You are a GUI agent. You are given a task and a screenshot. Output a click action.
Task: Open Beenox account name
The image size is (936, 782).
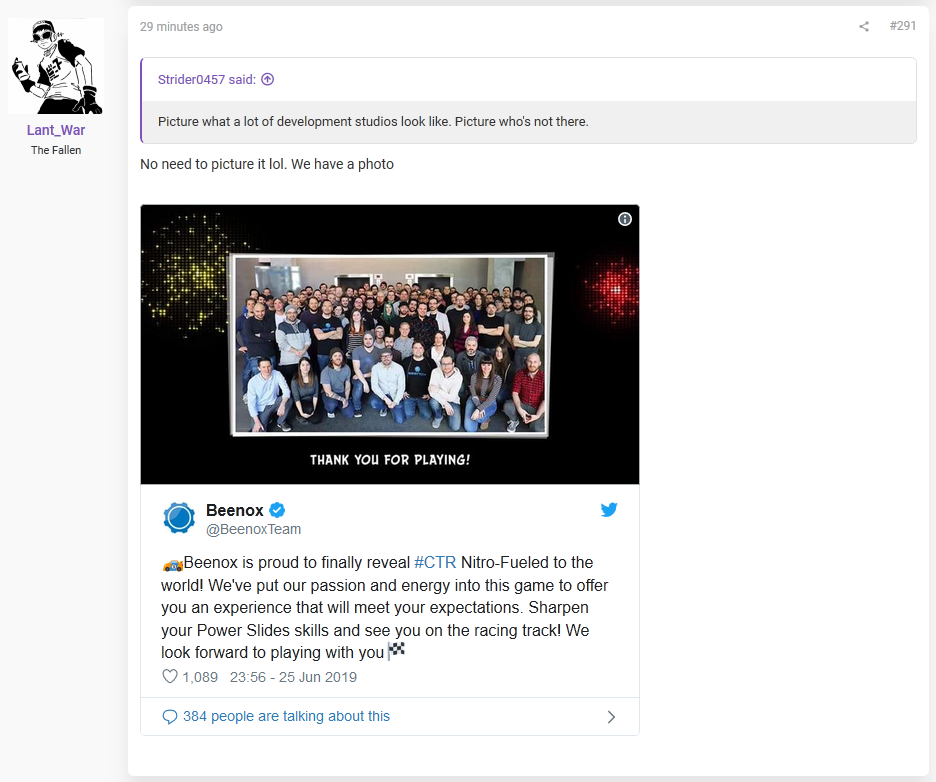pyautogui.click(x=235, y=510)
